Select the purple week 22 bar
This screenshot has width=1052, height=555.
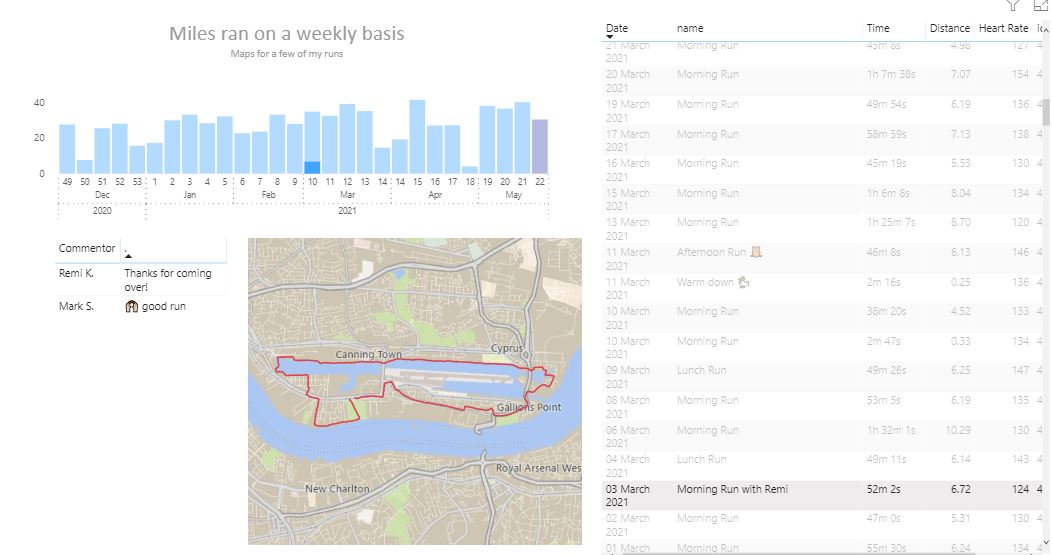tap(540, 146)
